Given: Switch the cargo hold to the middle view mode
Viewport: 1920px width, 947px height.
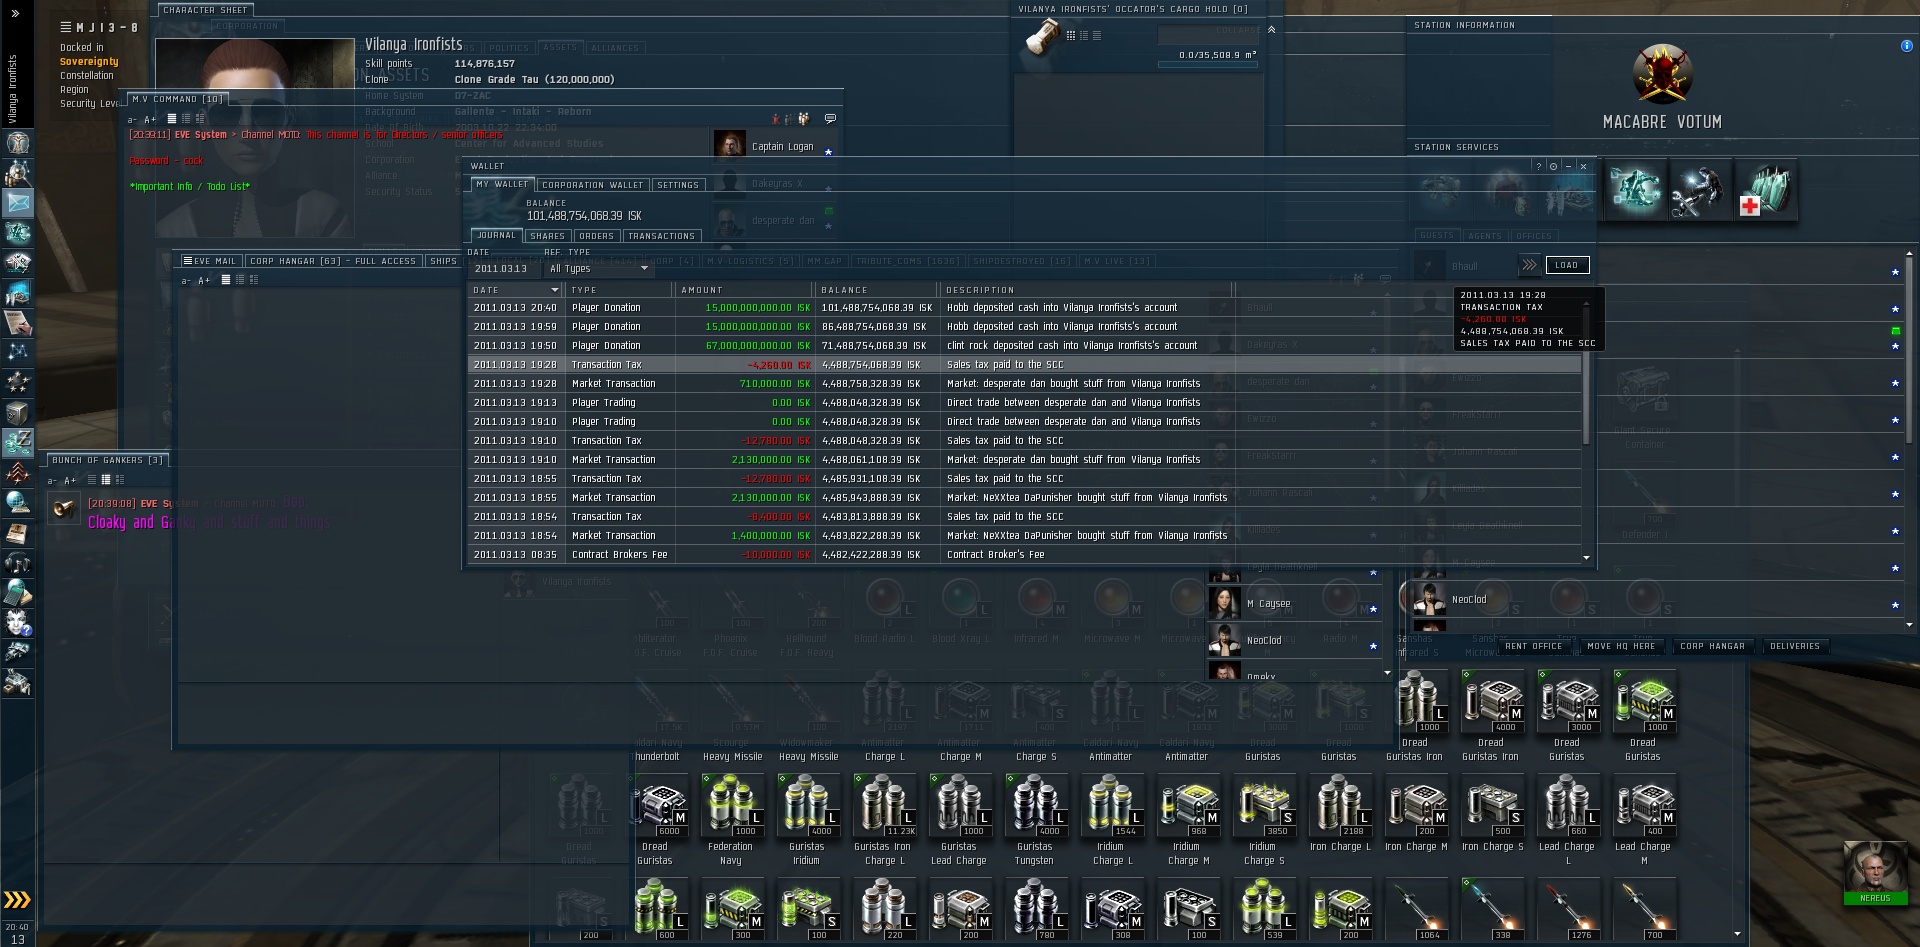Looking at the screenshot, I should point(1084,36).
